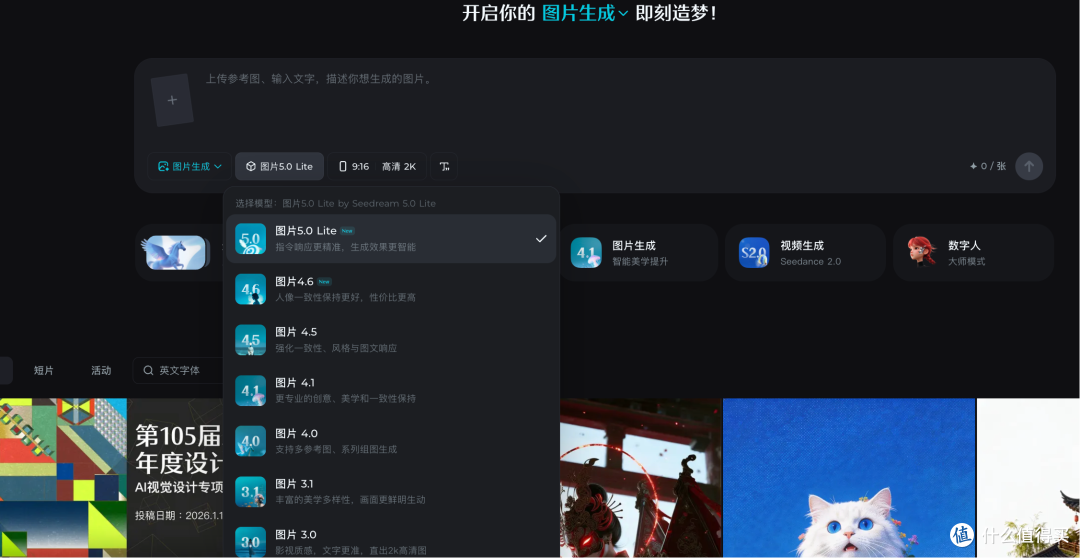Select the 图片 3.0 model option
Screen dimensions: 1080x558
tap(391, 541)
